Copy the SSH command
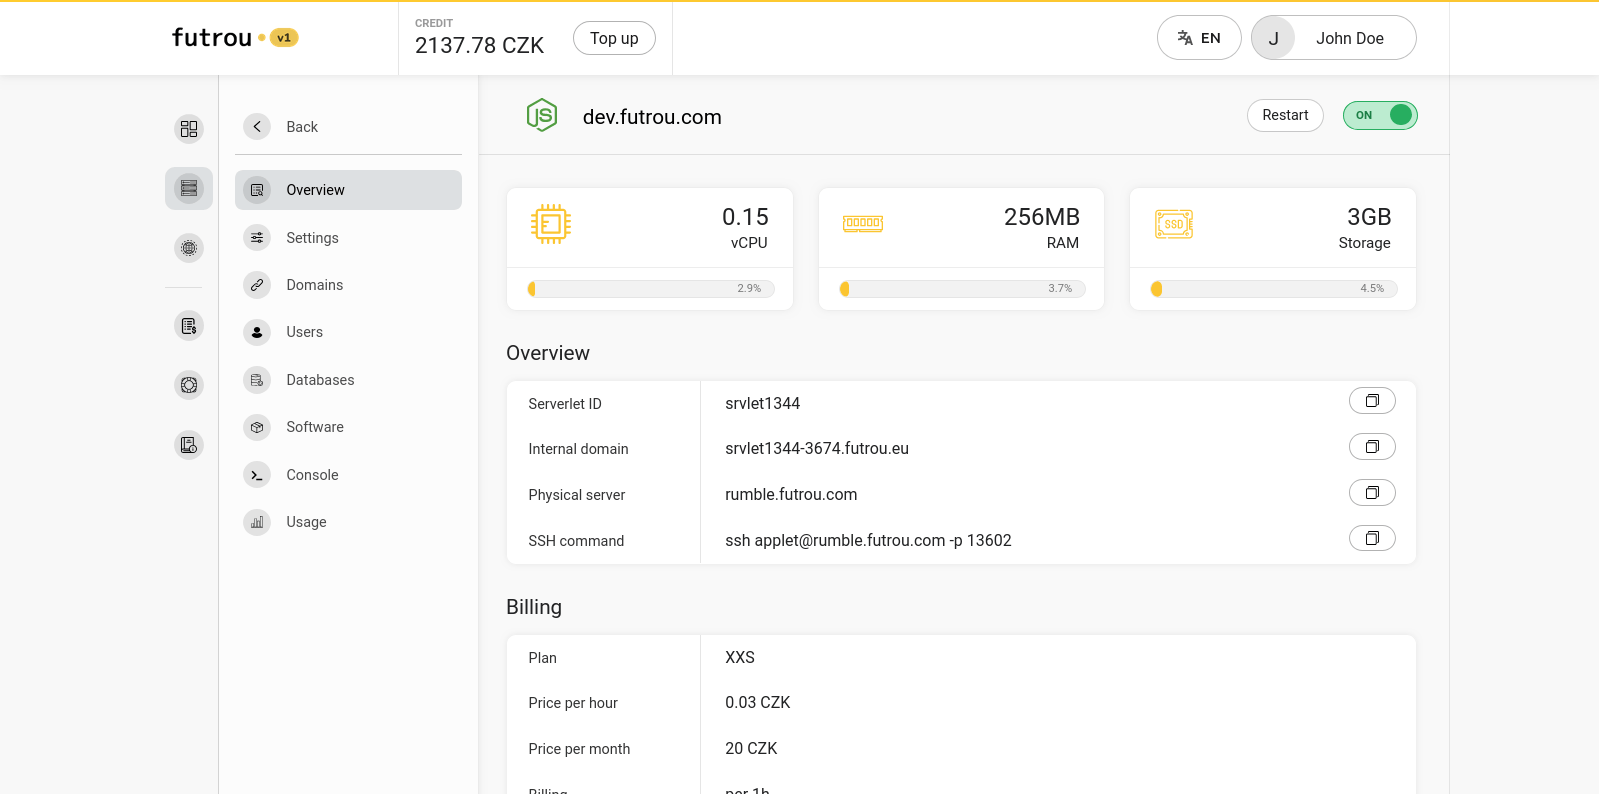The height and width of the screenshot is (794, 1599). pos(1372,538)
